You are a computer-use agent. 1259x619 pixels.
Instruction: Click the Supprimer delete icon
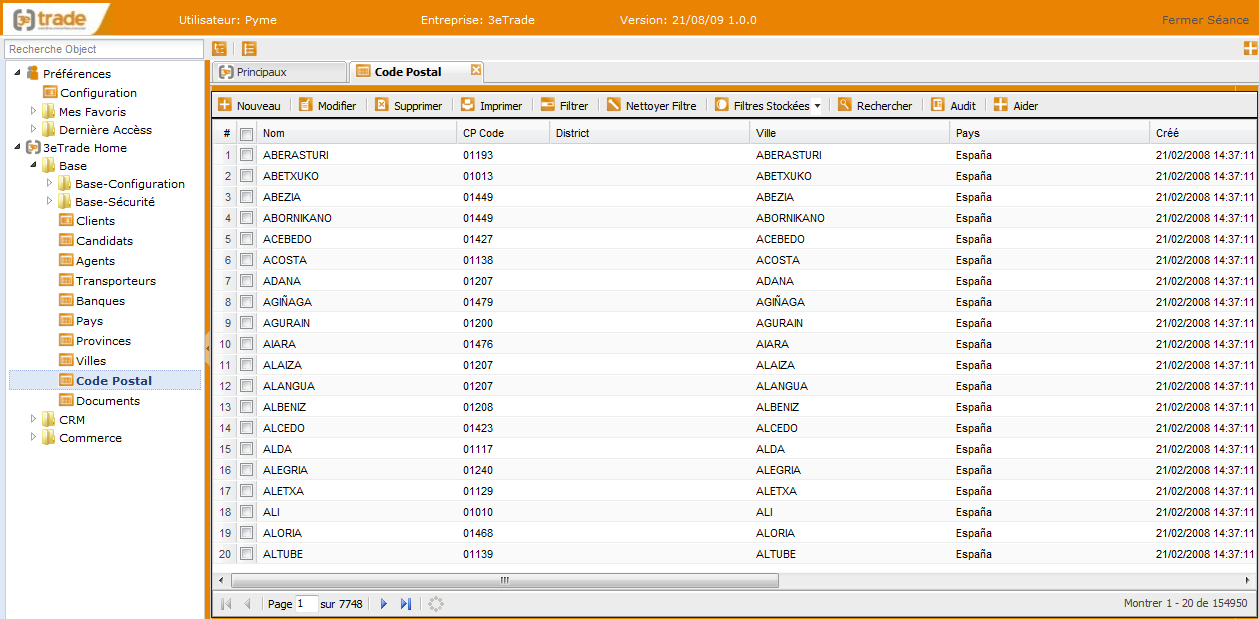point(382,105)
